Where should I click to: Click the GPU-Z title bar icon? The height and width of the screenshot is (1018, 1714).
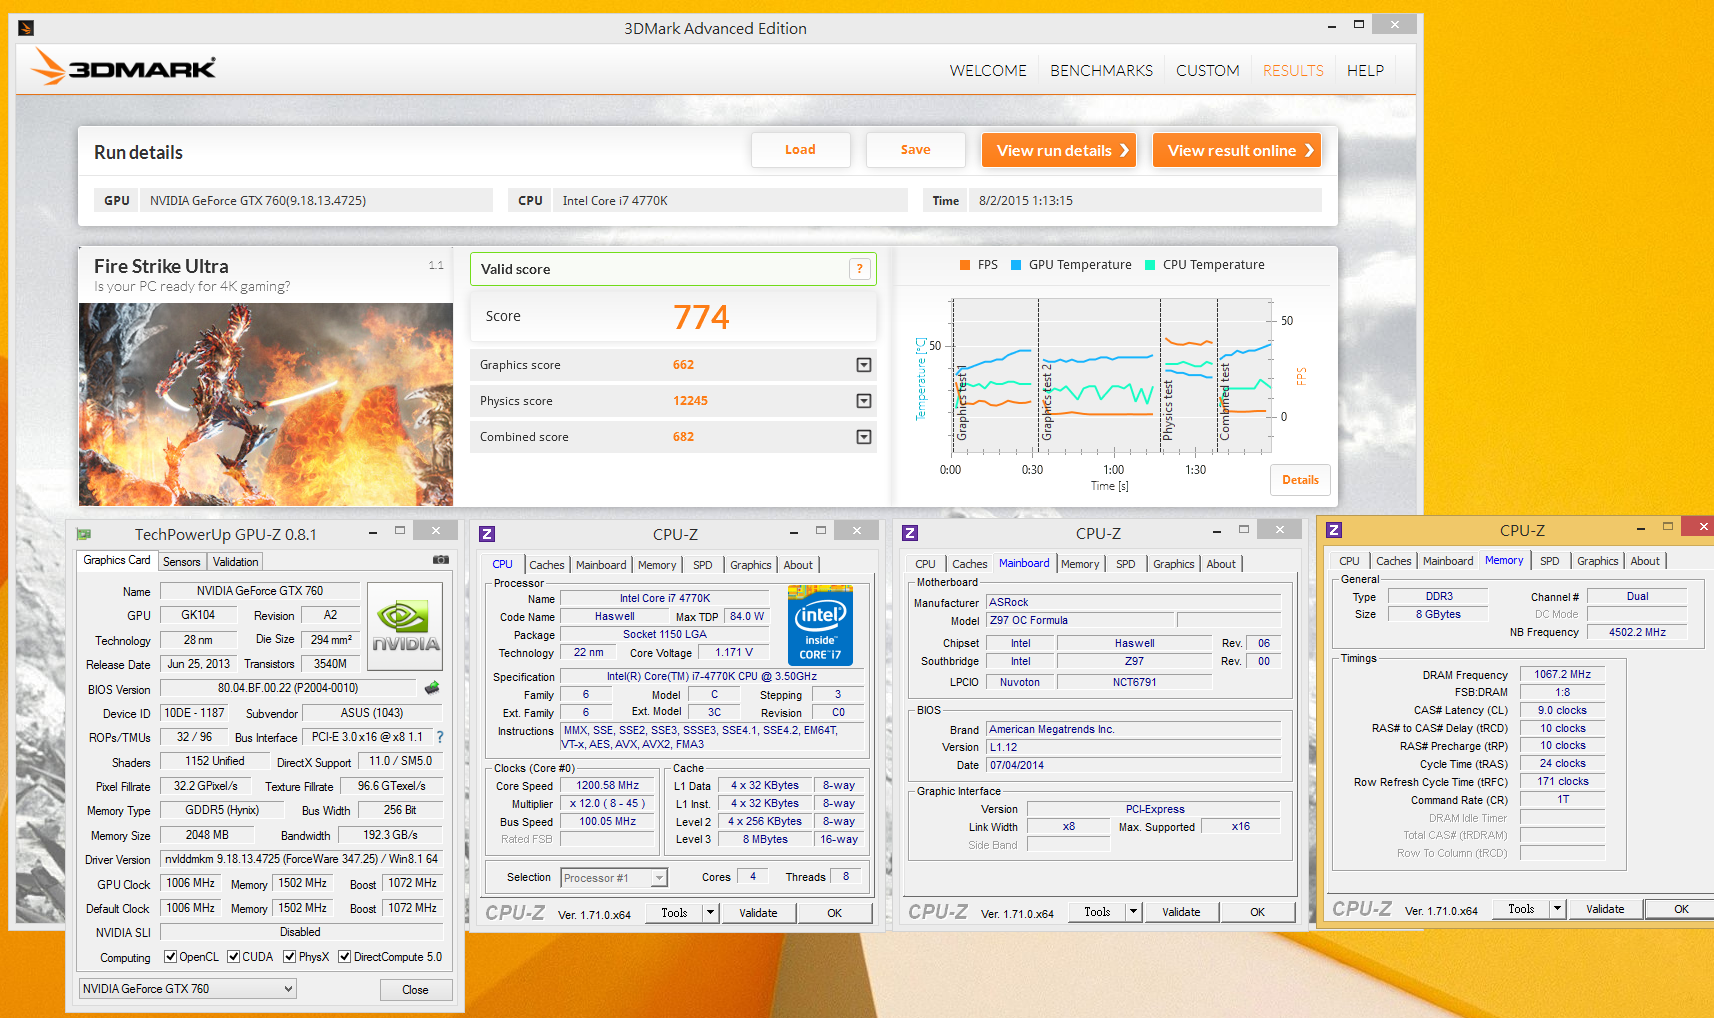coord(84,534)
